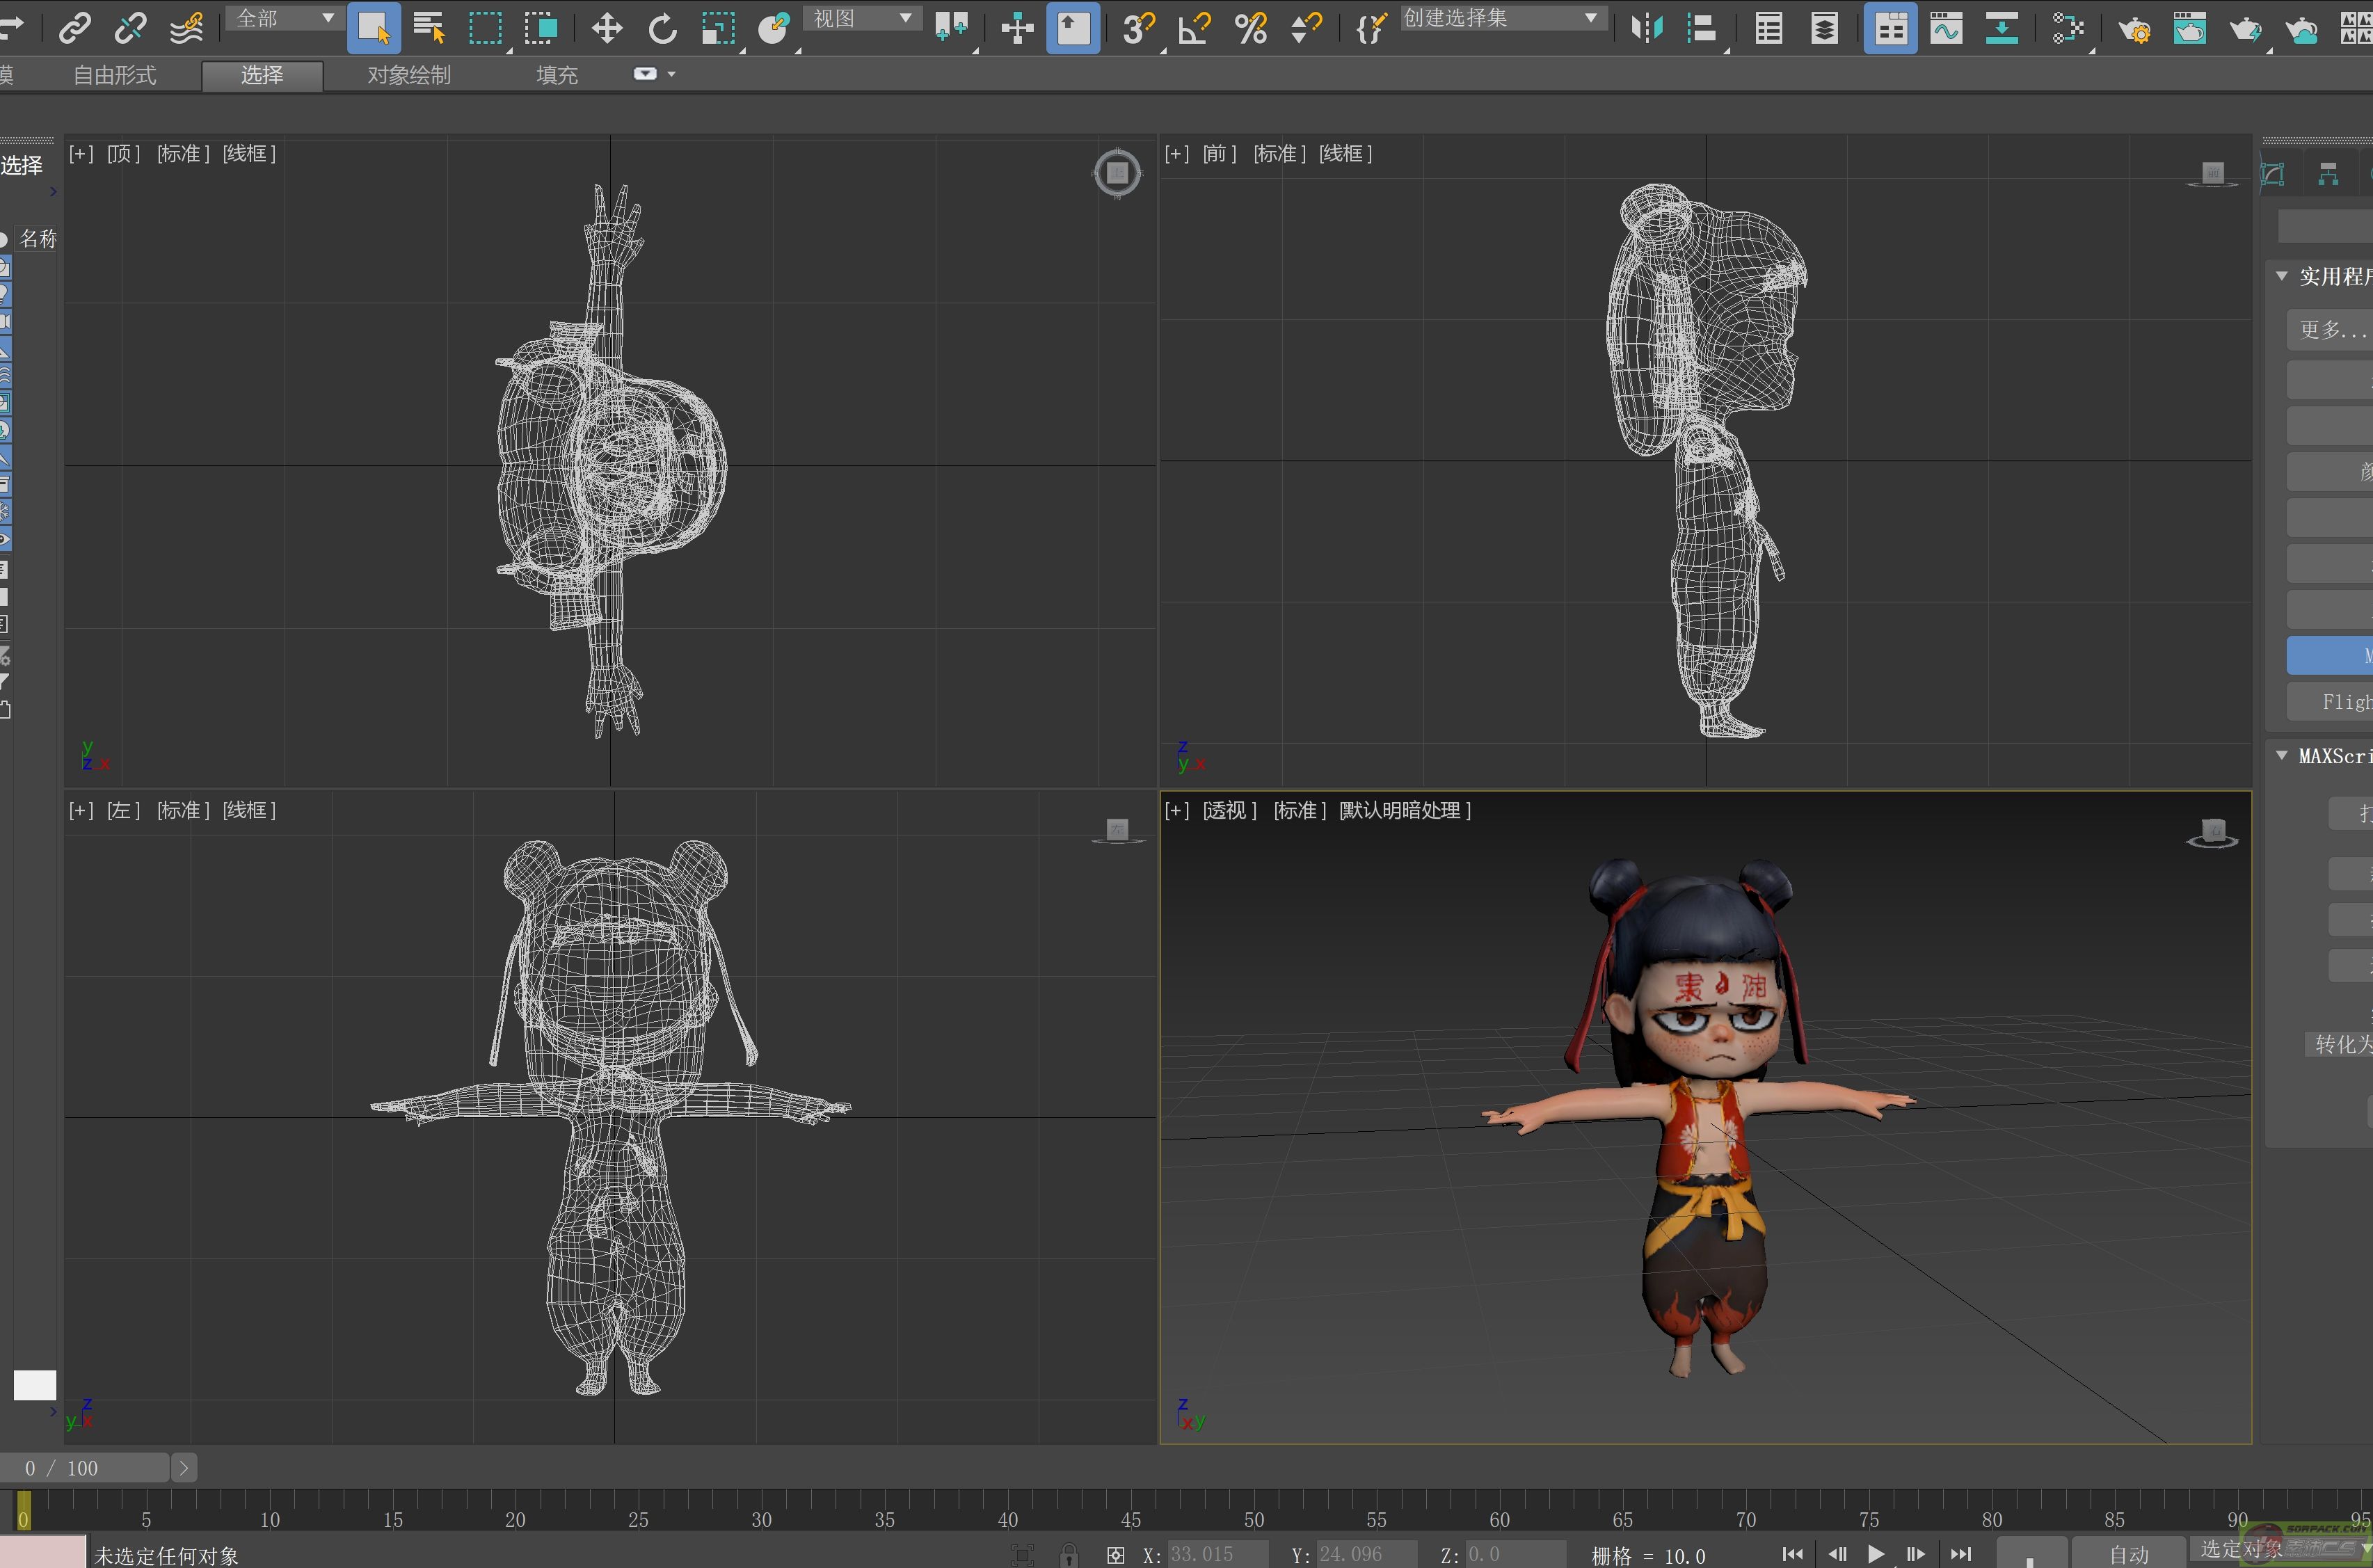The width and height of the screenshot is (2373, 1568).
Task: Activate the Rotate tool
Action: point(662,28)
